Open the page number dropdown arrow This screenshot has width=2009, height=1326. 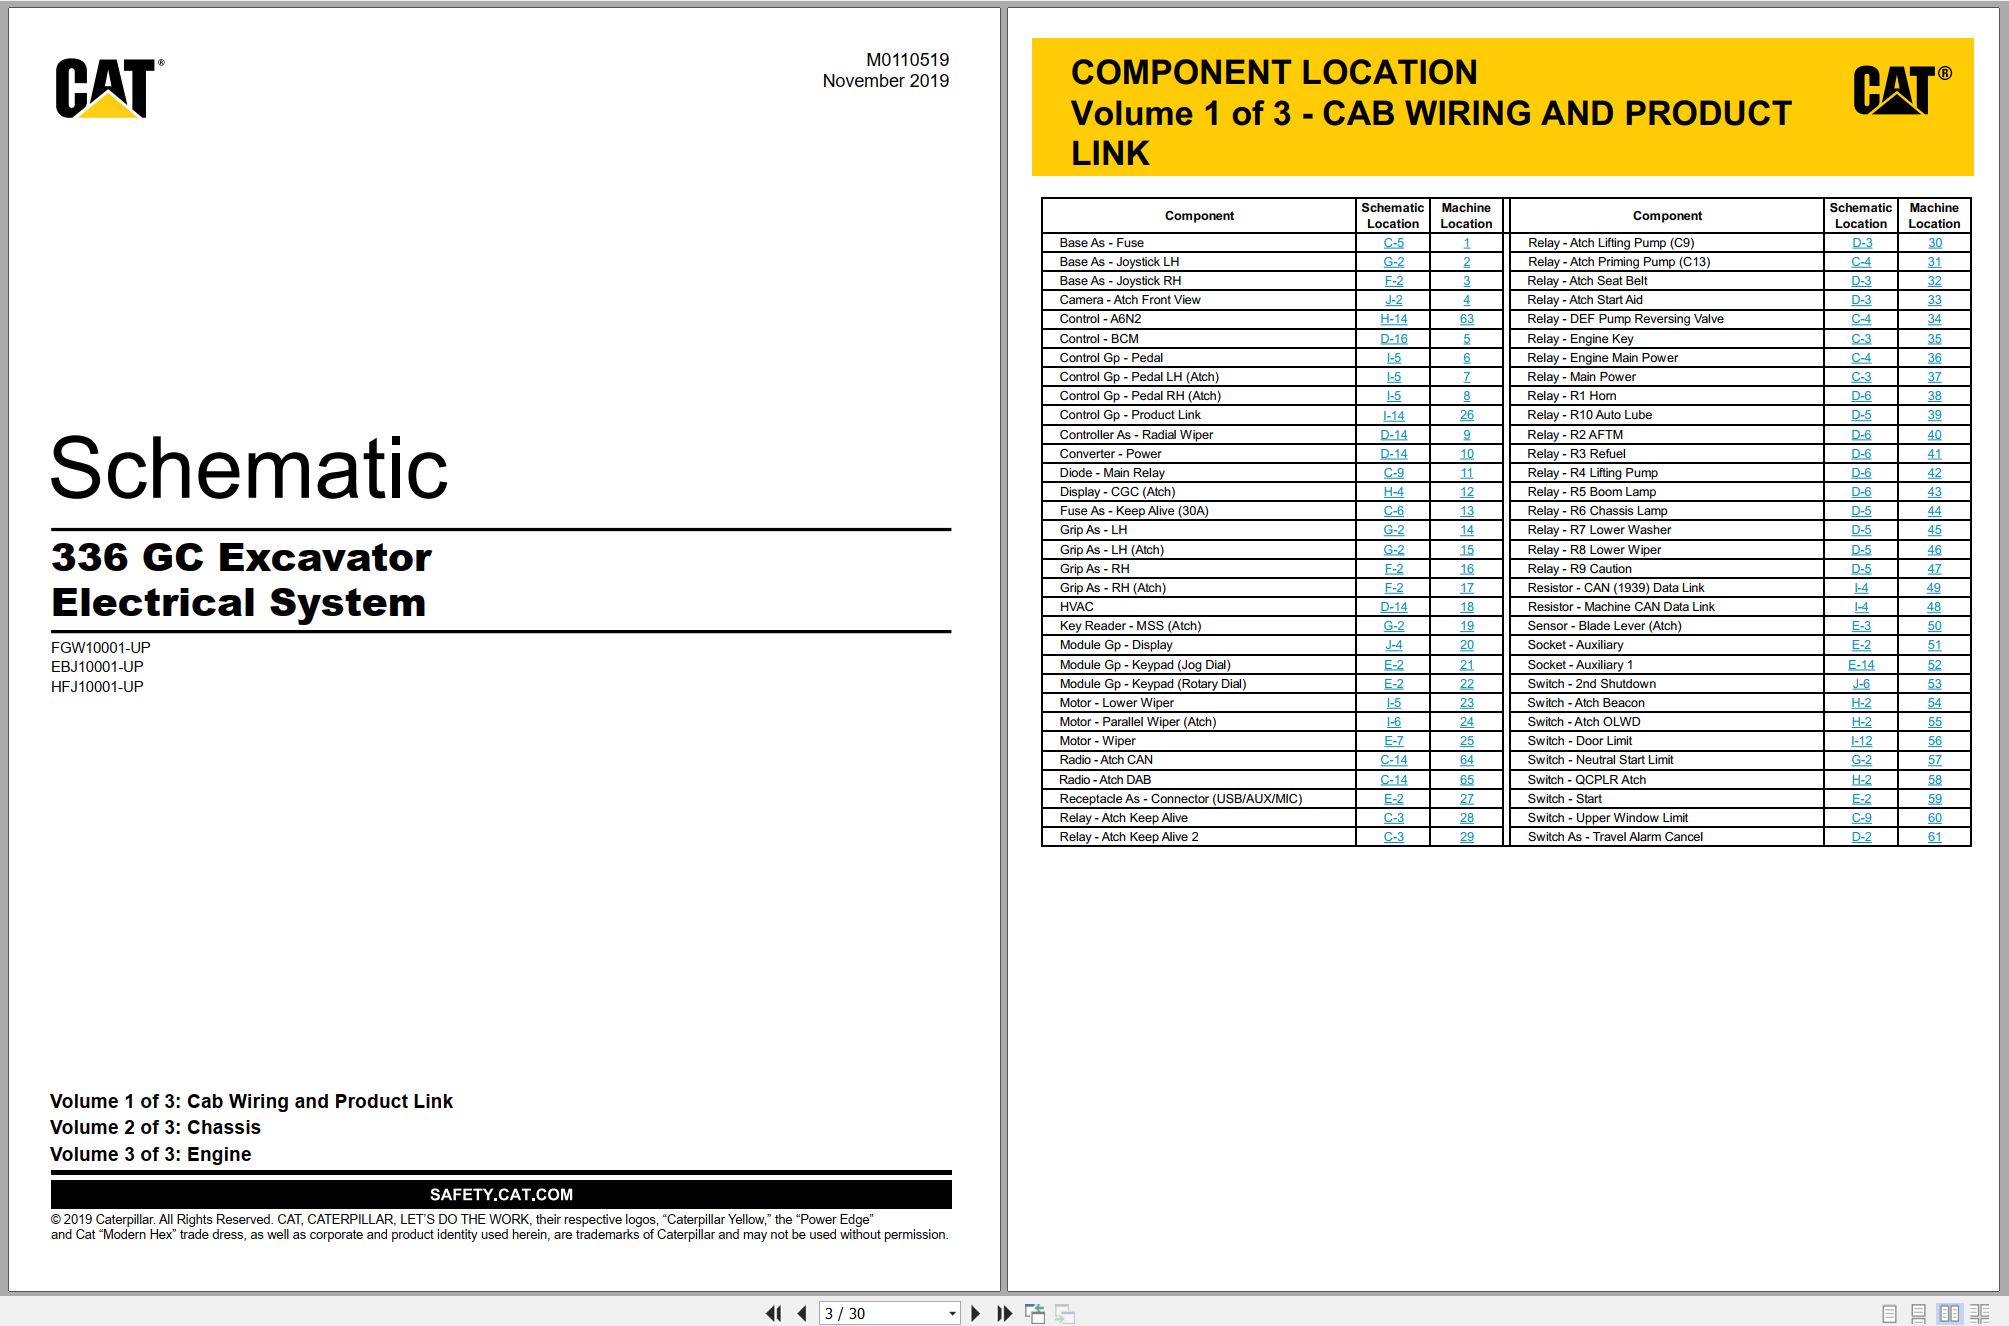pos(952,1314)
